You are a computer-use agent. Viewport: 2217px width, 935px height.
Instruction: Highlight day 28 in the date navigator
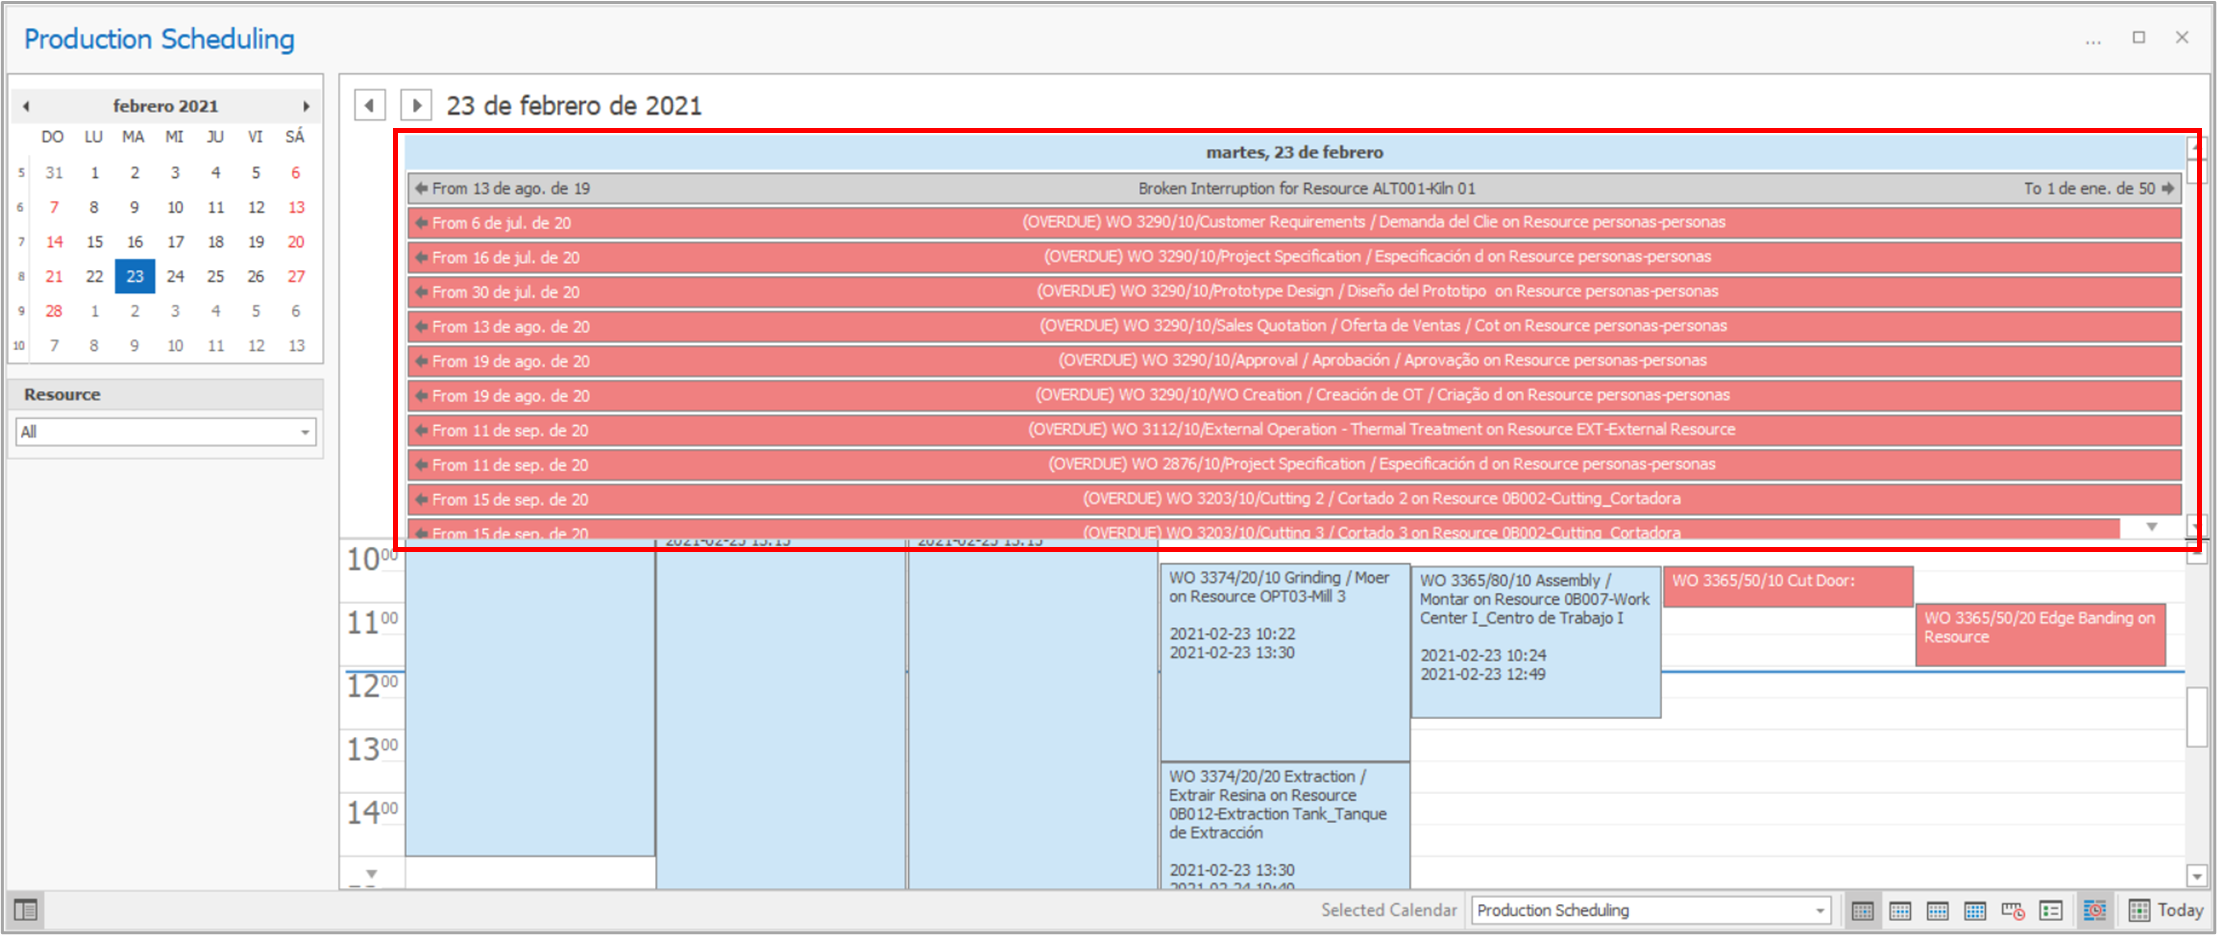coord(53,310)
